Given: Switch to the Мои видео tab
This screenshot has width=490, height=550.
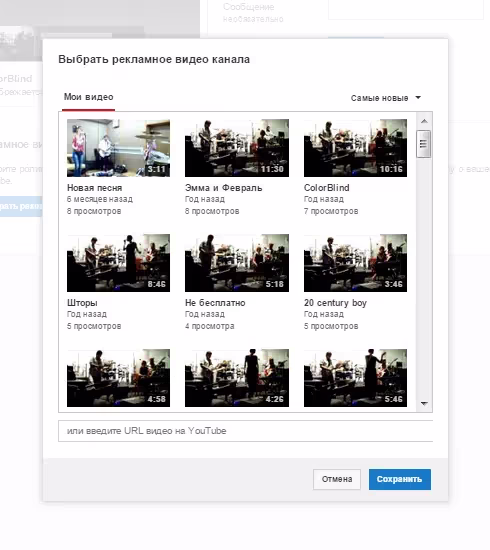Looking at the screenshot, I should pos(88,97).
